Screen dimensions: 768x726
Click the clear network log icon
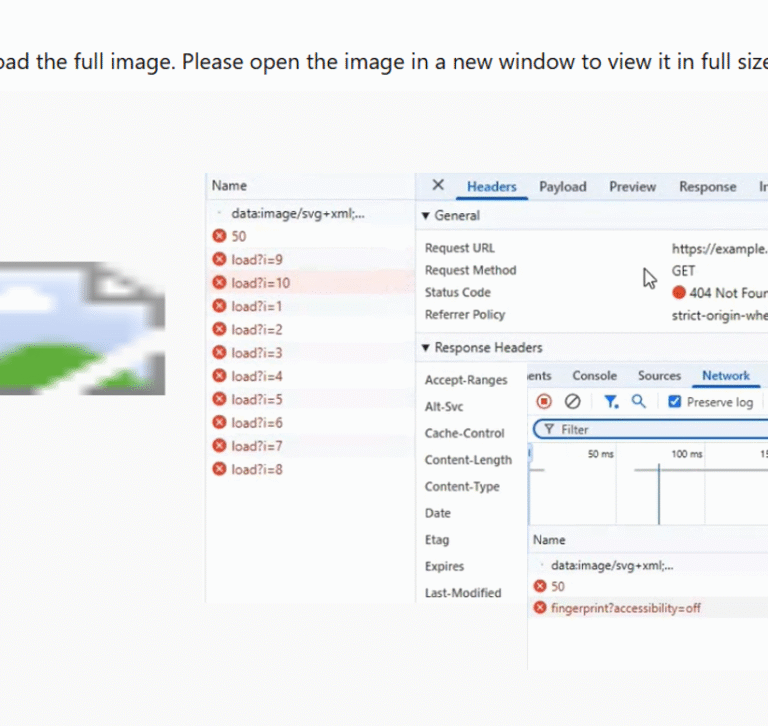(x=572, y=402)
